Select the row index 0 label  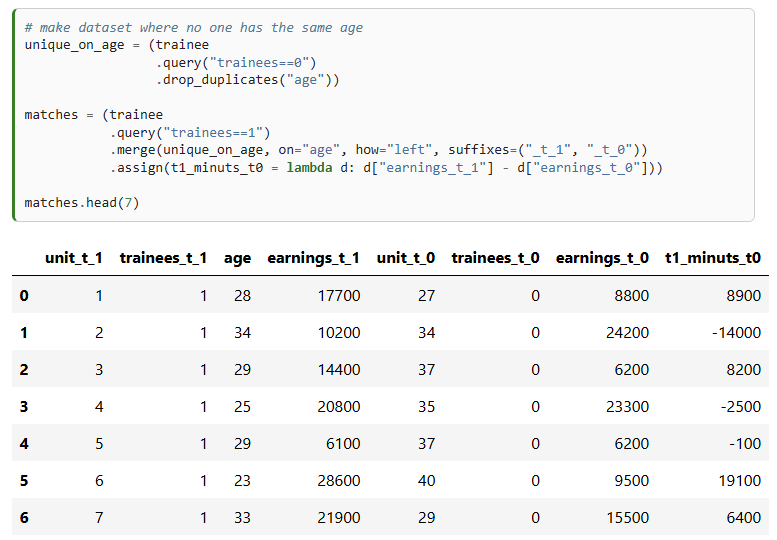pyautogui.click(x=24, y=296)
